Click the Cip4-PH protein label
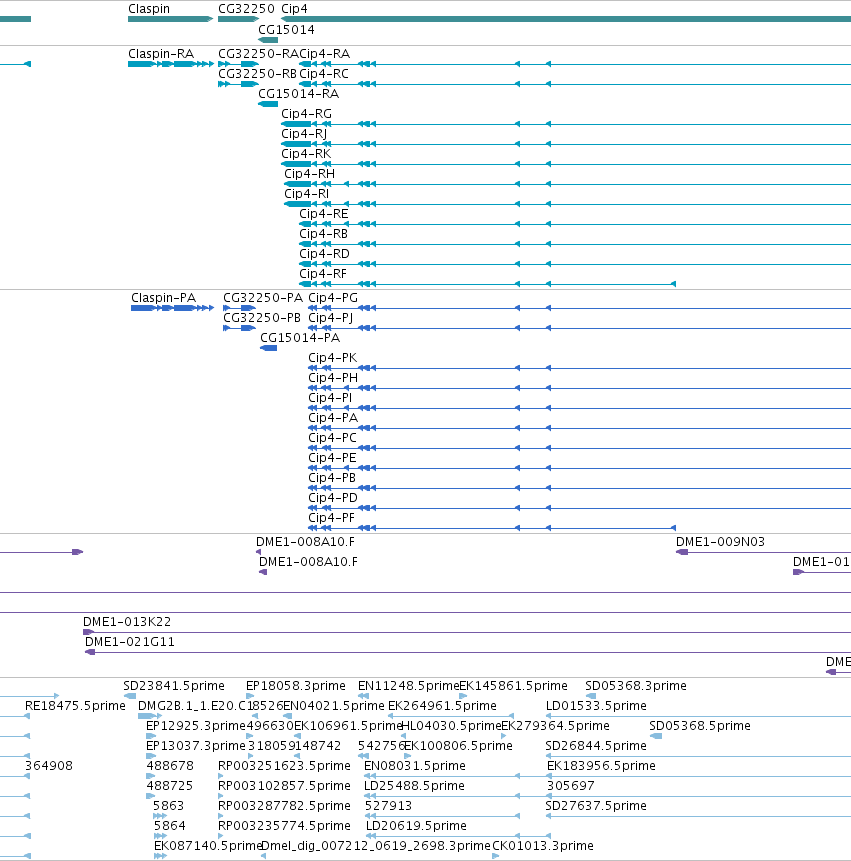The image size is (851, 861). pos(333,378)
